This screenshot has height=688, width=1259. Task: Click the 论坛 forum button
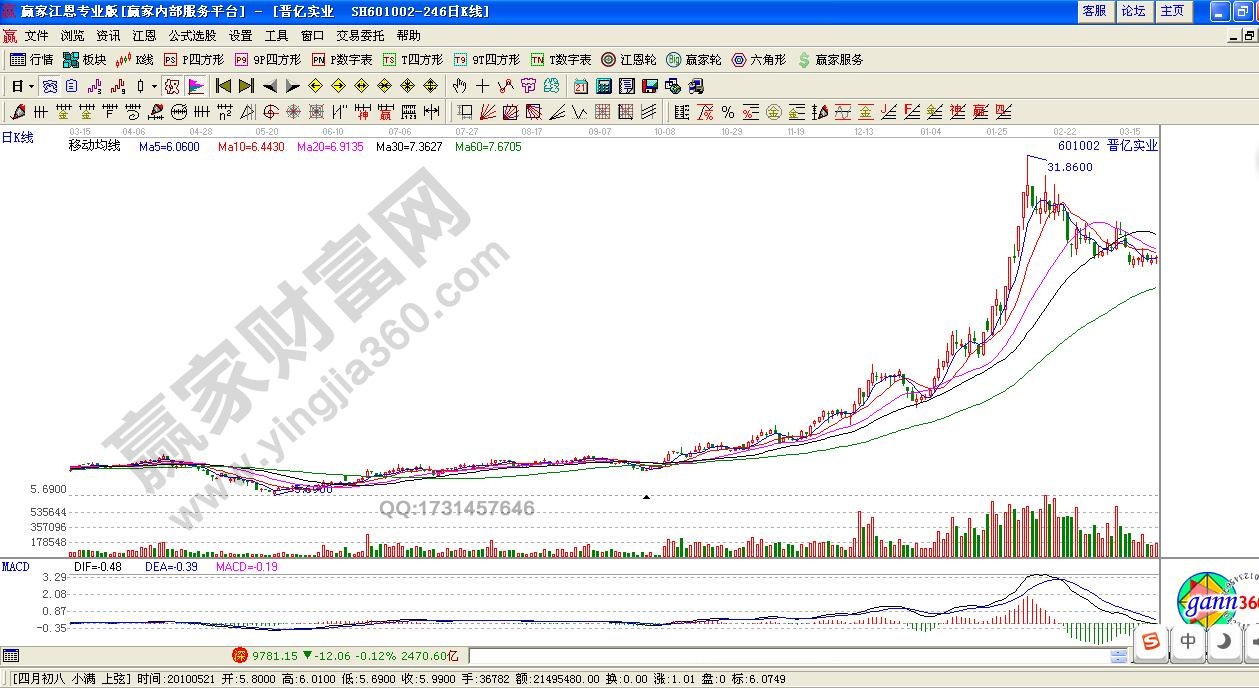1133,11
